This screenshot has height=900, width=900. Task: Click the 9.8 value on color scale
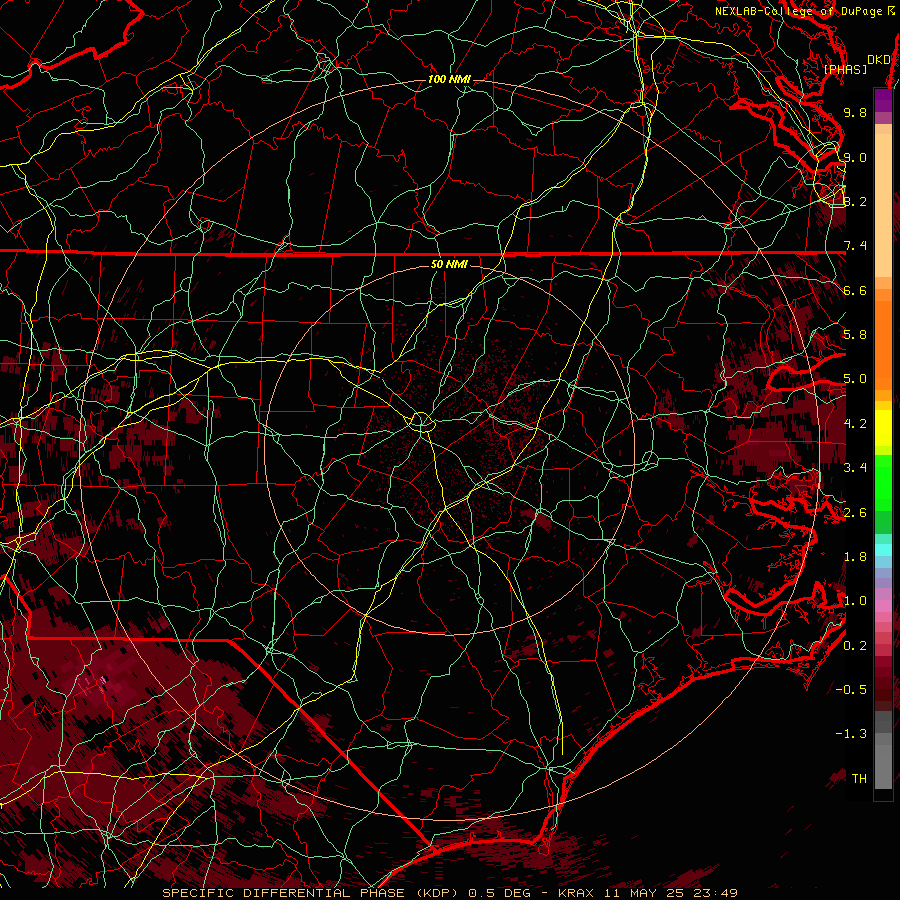pos(855,112)
